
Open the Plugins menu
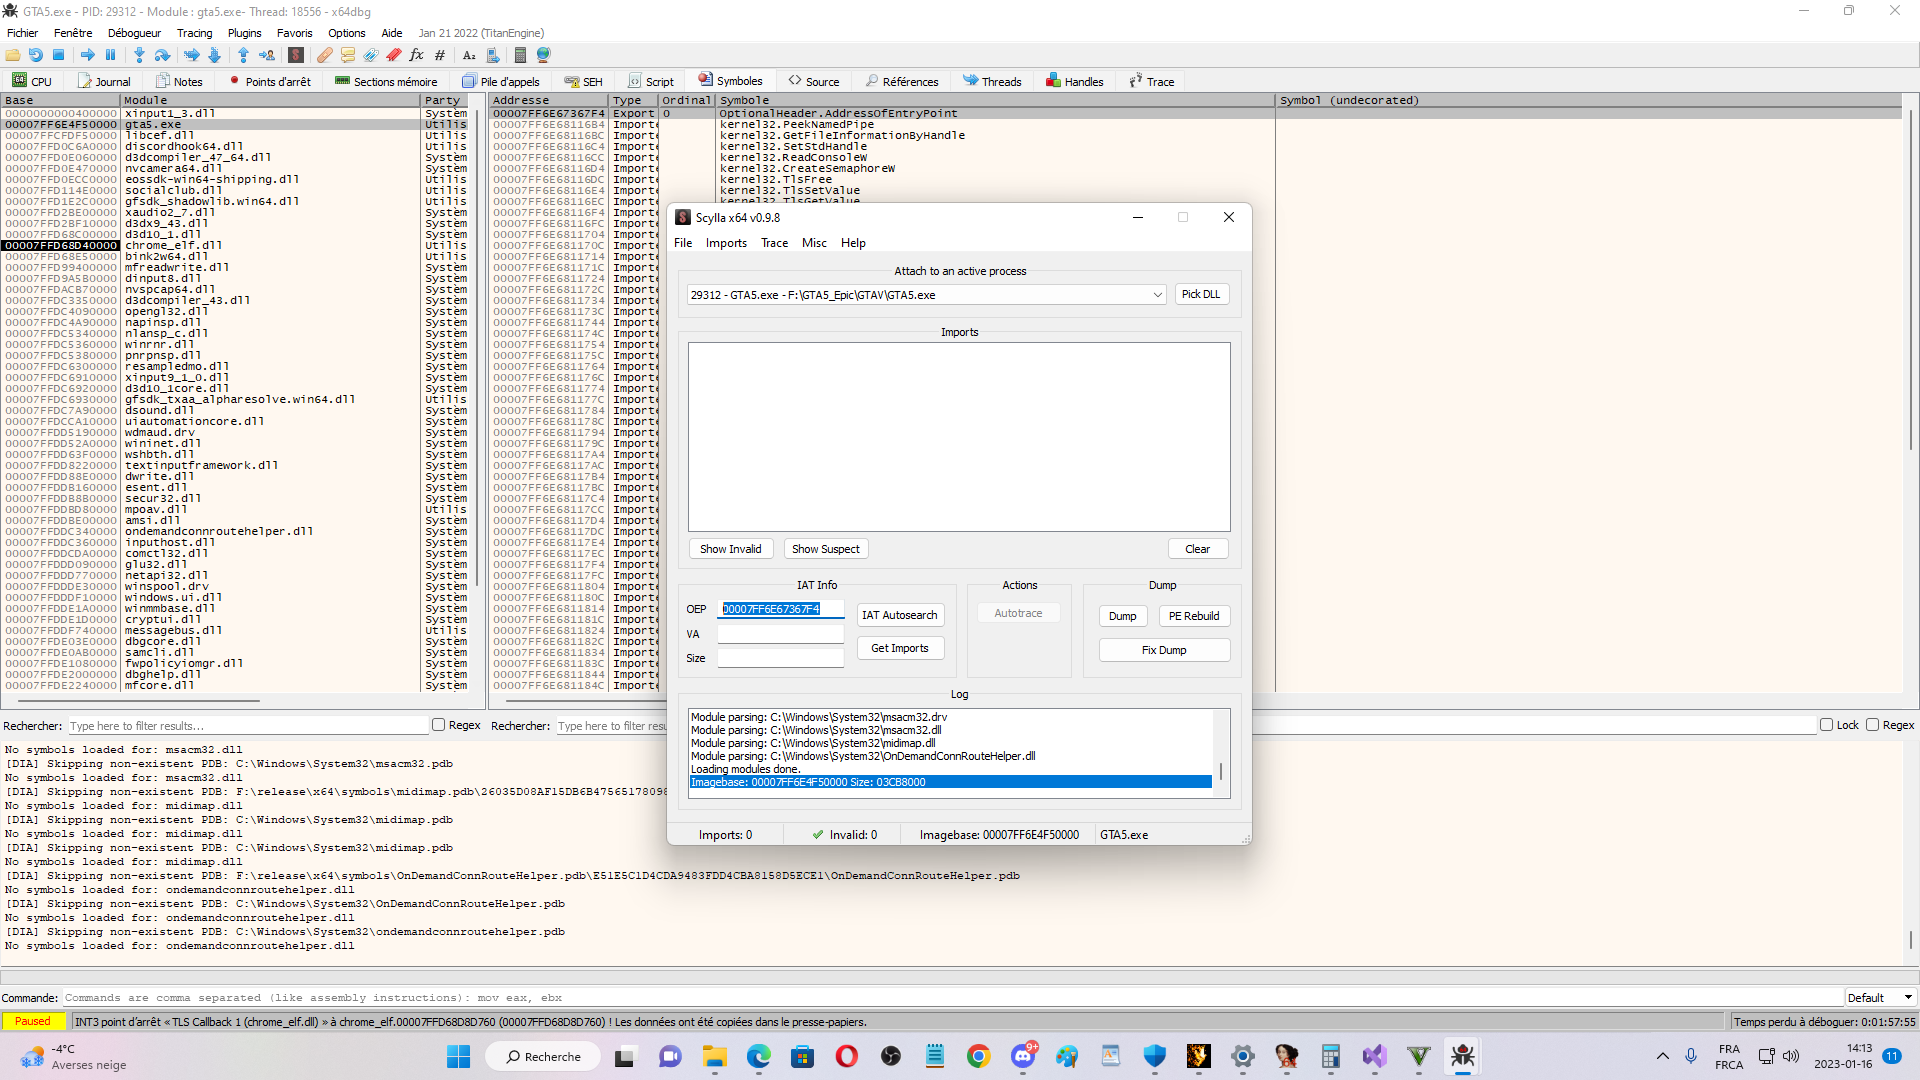click(x=244, y=33)
